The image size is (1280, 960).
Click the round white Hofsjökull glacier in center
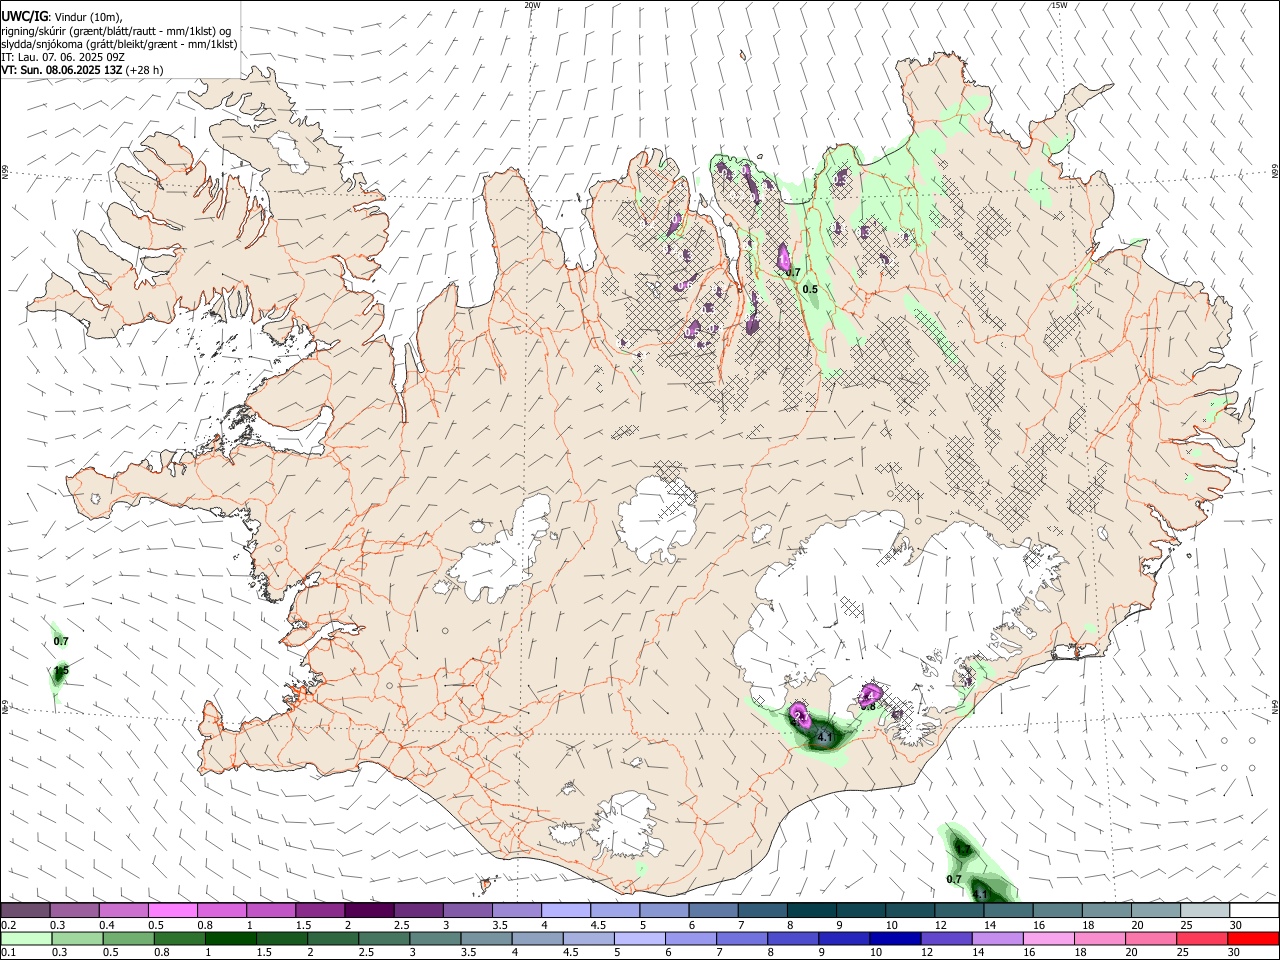click(x=657, y=520)
